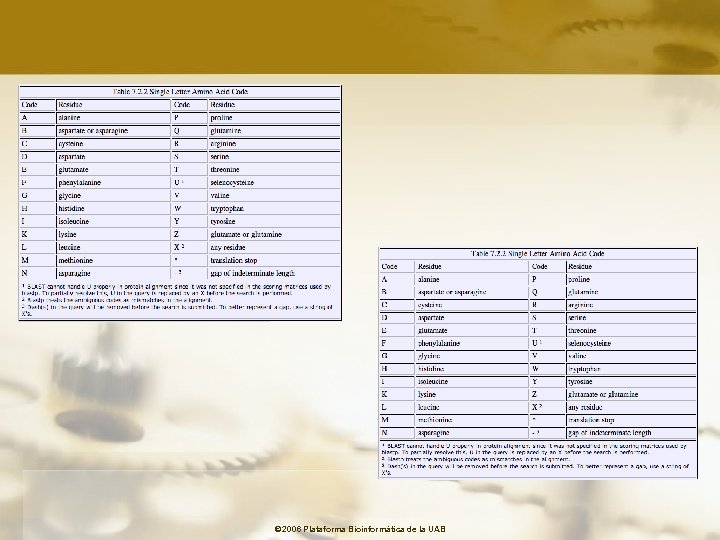This screenshot has height=540, width=720.
Task: Select 'serine' in the upper-left table
Action: tap(219, 157)
